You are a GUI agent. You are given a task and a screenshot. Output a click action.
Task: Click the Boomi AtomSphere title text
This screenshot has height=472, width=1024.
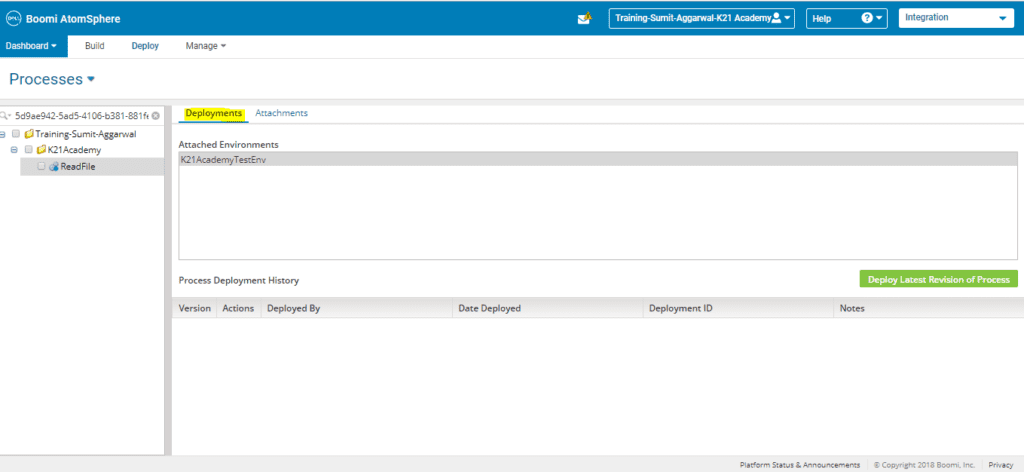pos(73,20)
